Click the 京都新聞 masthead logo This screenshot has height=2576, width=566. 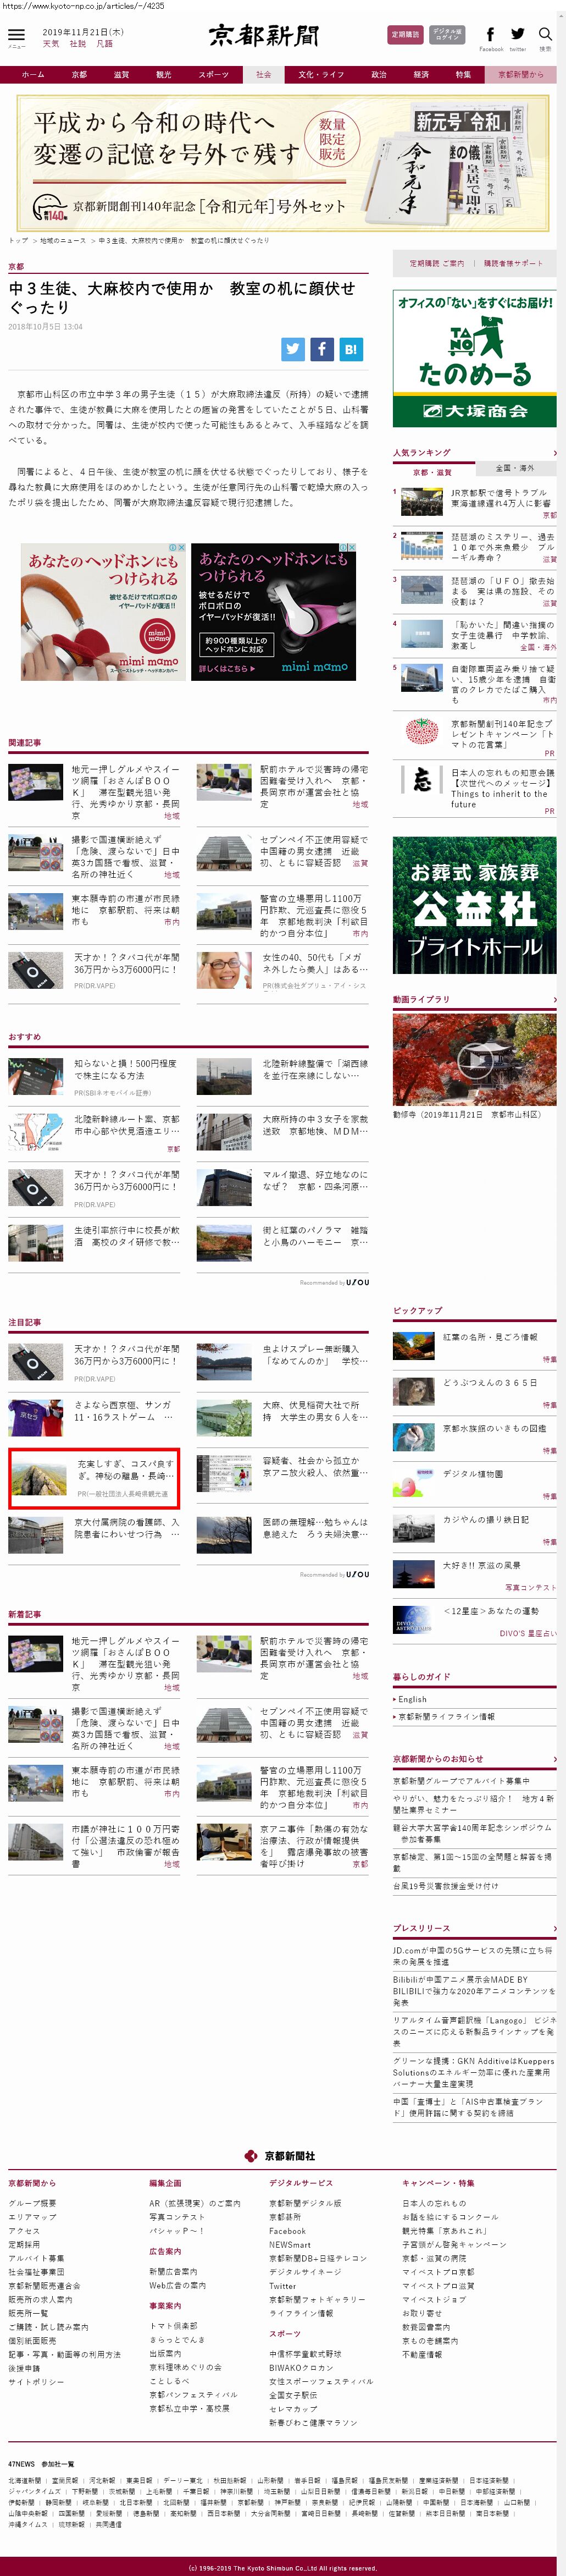click(x=264, y=36)
